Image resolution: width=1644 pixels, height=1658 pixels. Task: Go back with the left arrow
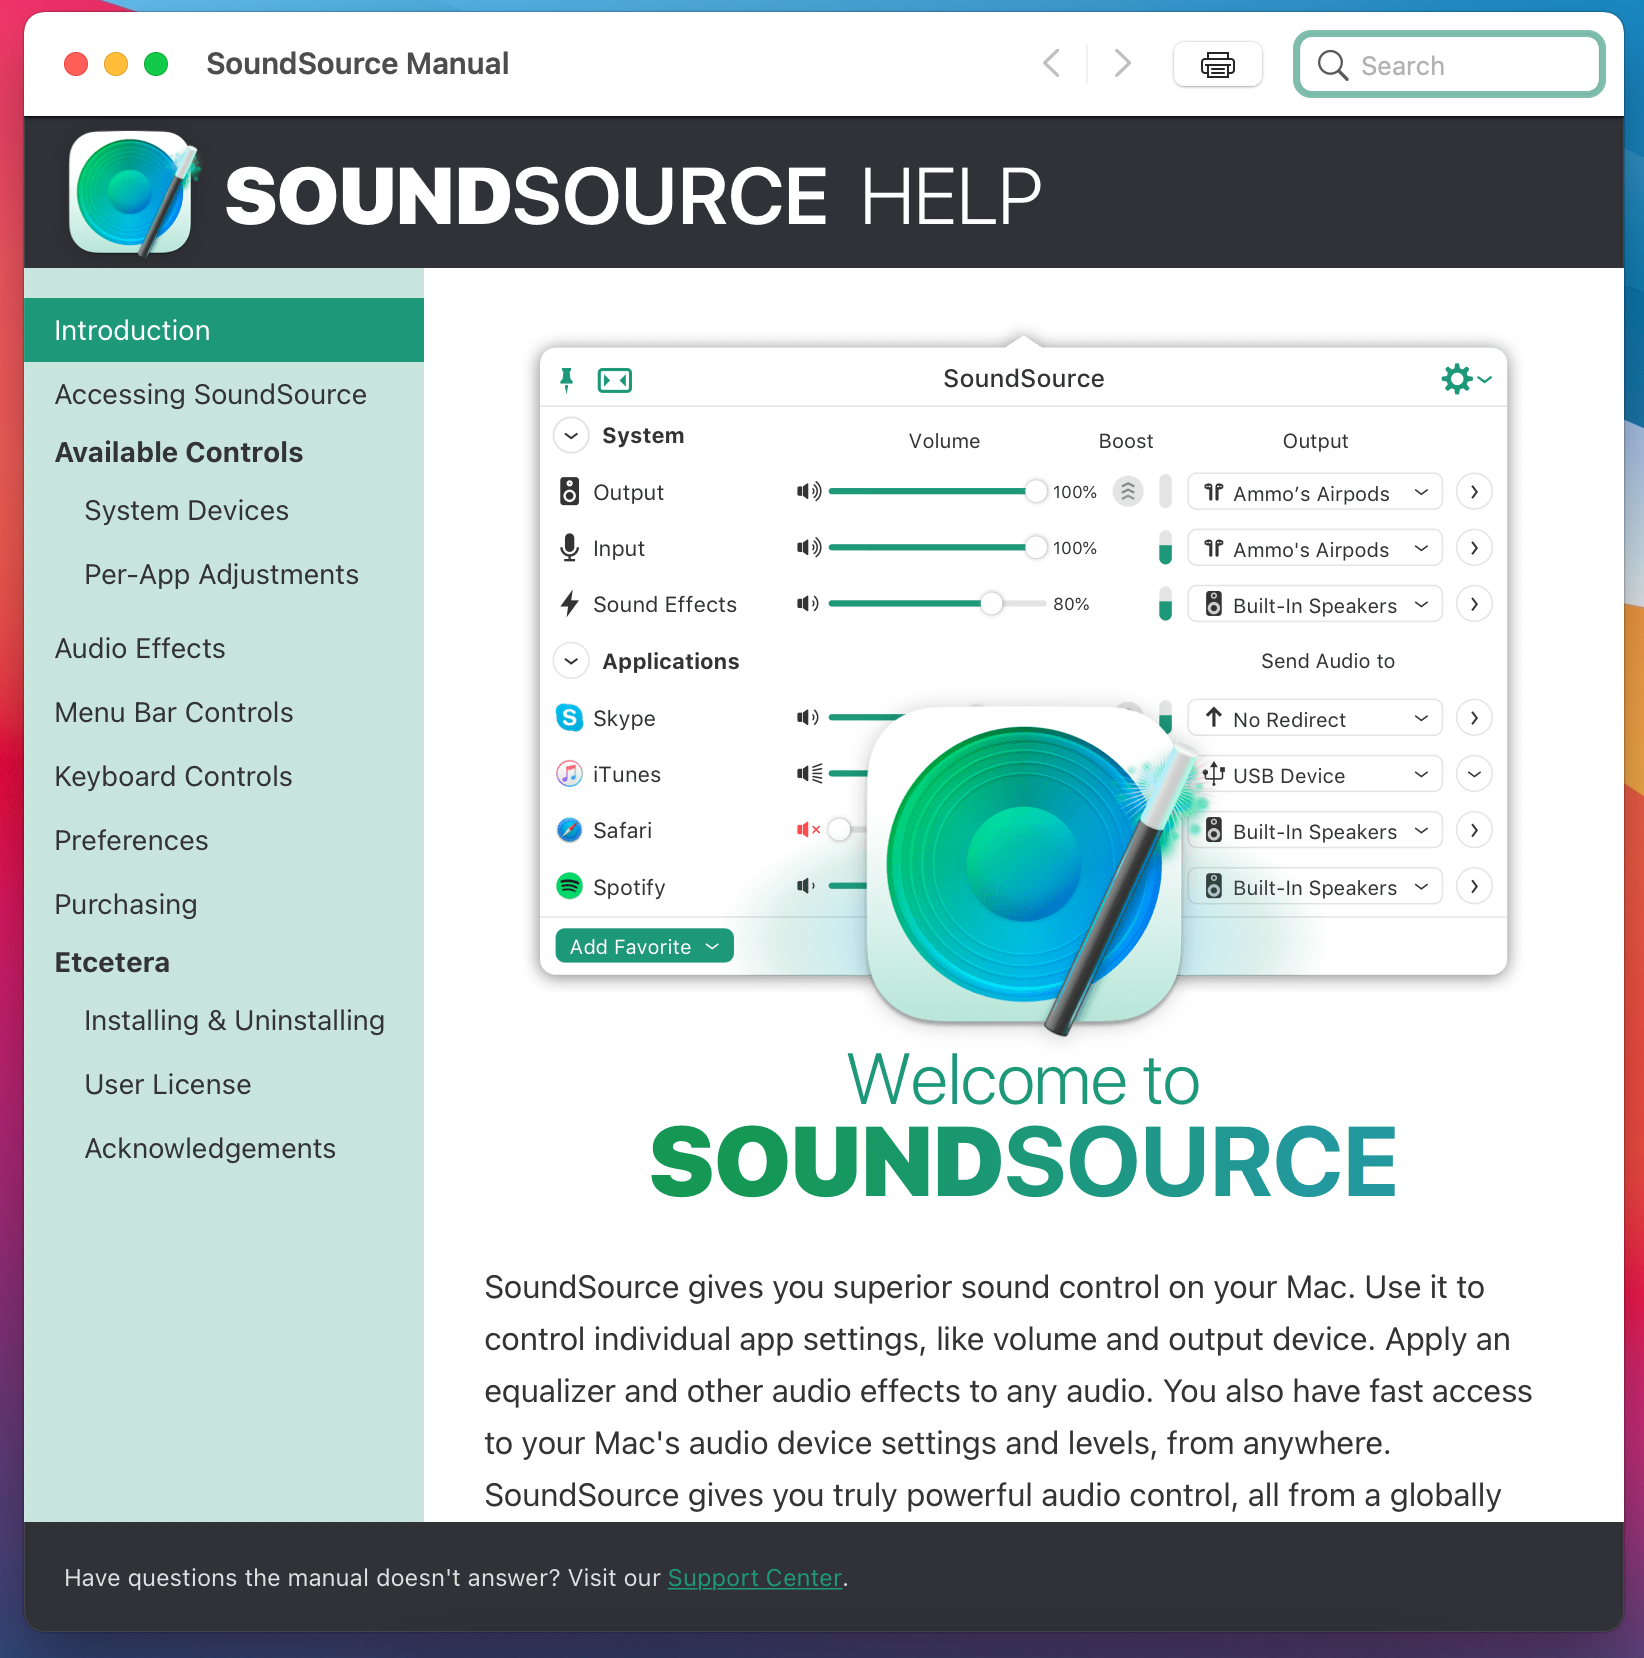coord(1051,64)
